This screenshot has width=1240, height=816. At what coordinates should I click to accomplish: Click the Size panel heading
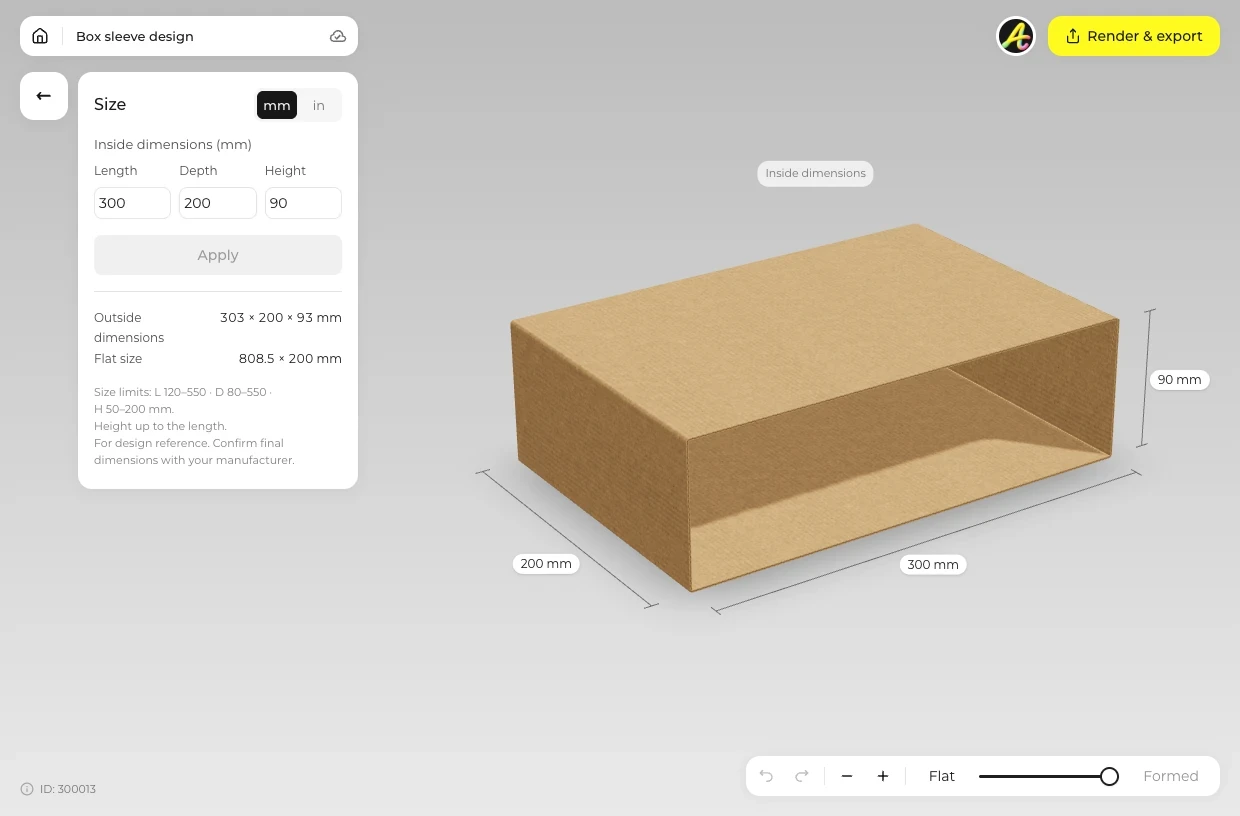[110, 104]
